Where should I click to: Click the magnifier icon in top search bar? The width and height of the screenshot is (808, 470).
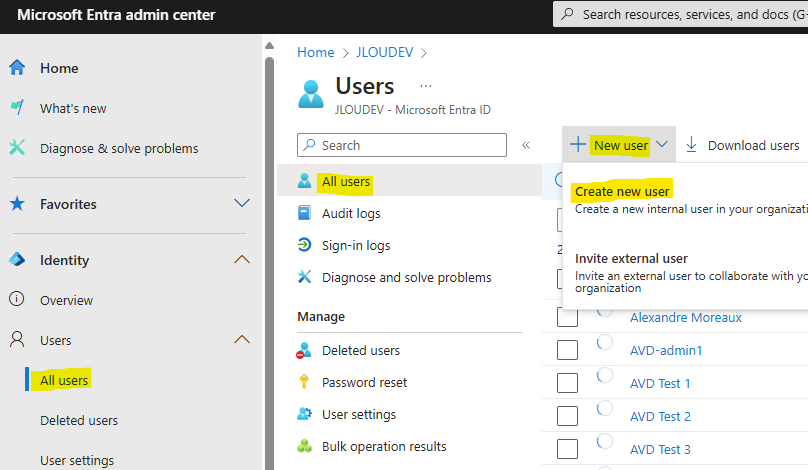coord(567,14)
